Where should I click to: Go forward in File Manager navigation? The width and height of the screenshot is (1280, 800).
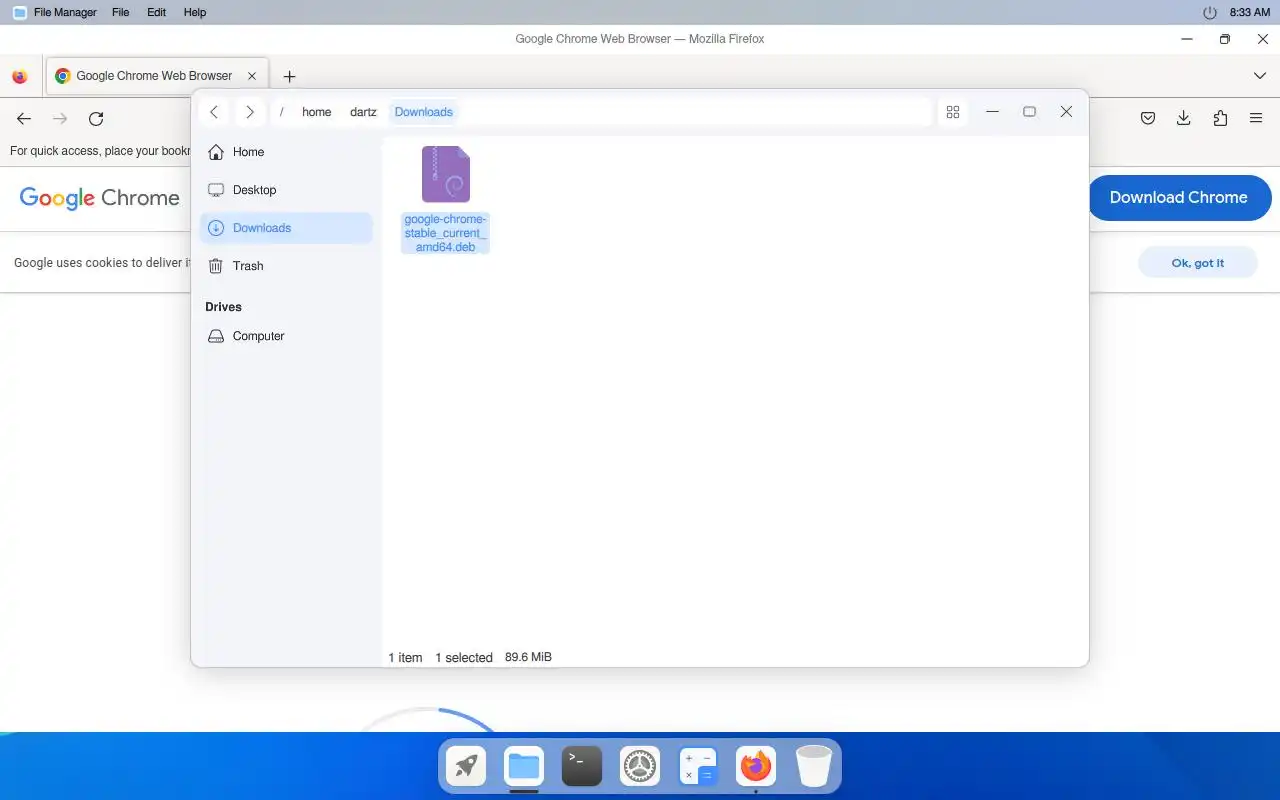pos(250,112)
